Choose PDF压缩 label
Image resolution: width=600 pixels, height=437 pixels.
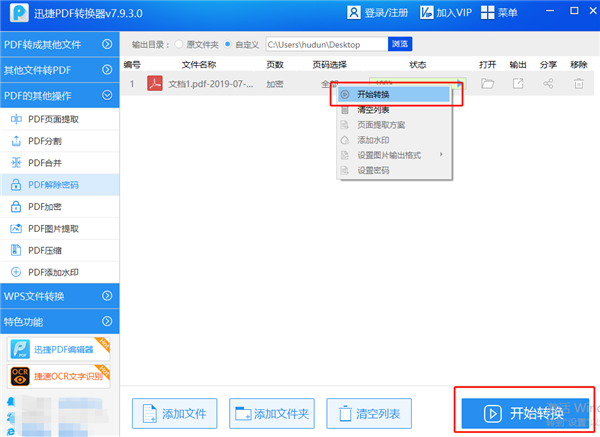(45, 251)
